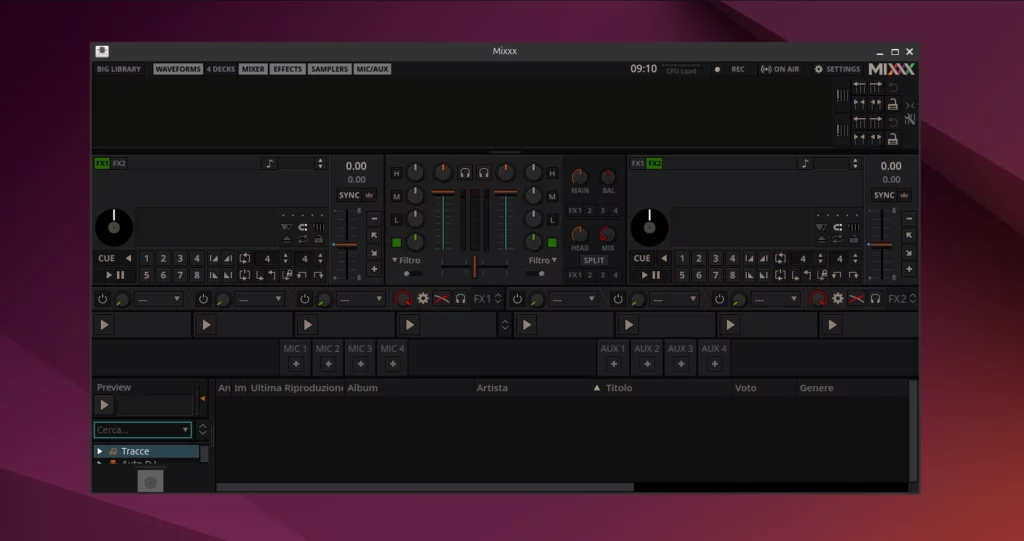Enable third effect power in FX2 unit
This screenshot has height=541, width=1024.
click(719, 299)
